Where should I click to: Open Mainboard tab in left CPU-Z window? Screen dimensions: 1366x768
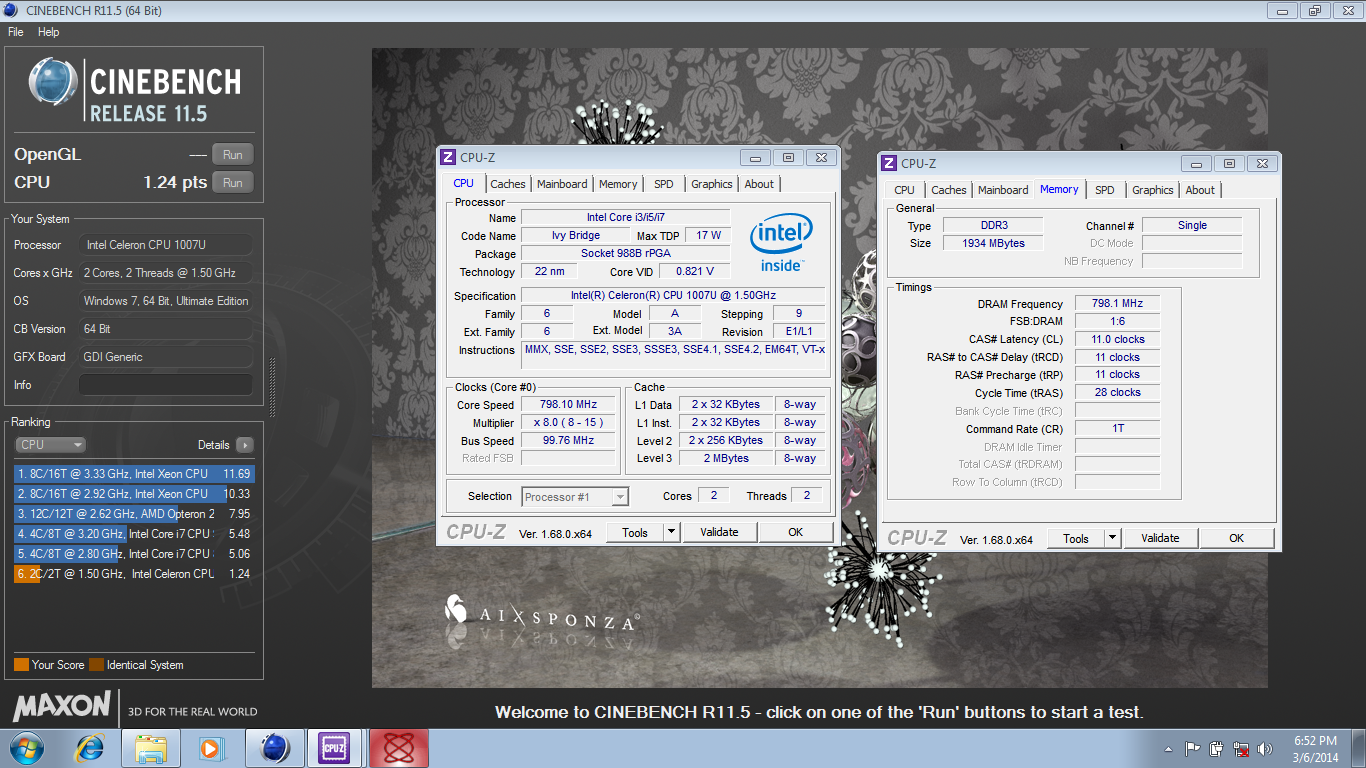[562, 184]
